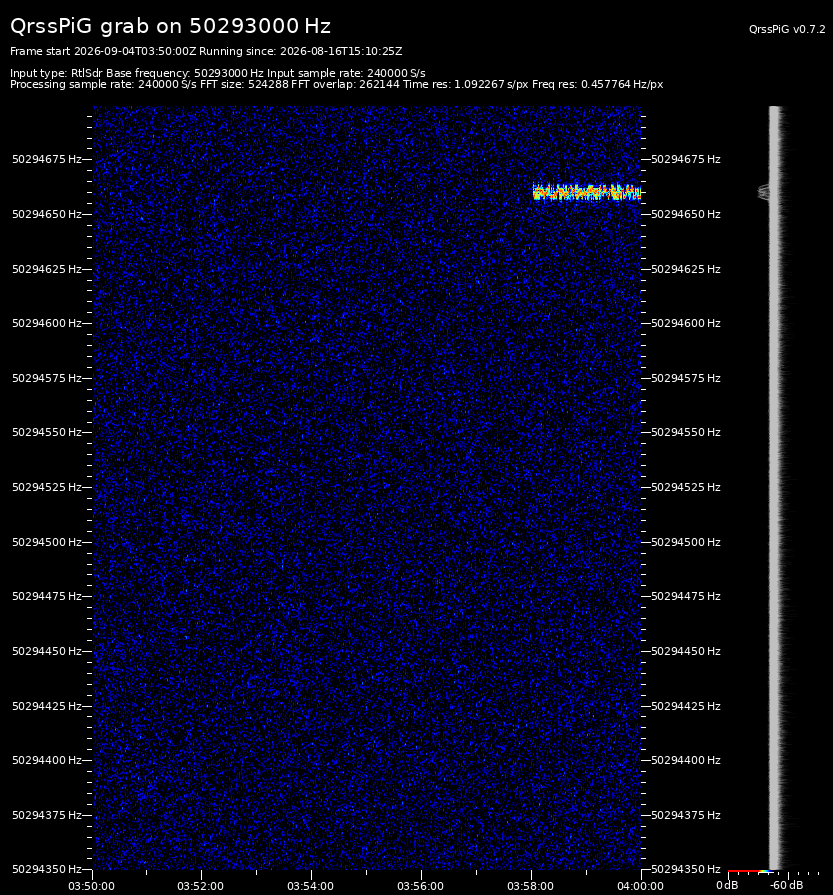
Task: Click the spectrum peak bump beside waterfall
Action: click(763, 192)
